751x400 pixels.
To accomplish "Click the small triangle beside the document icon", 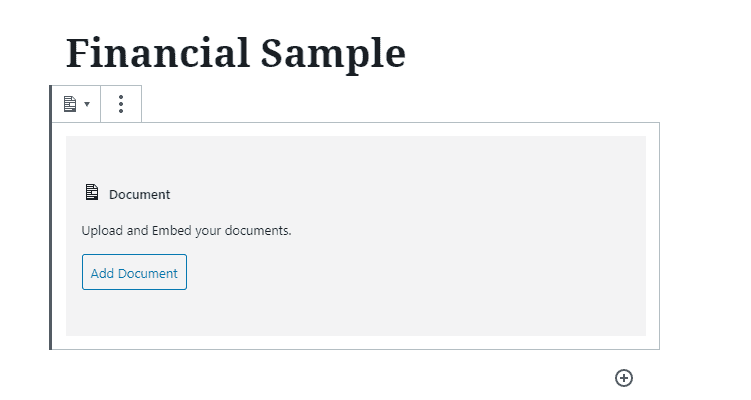I will click(x=87, y=104).
